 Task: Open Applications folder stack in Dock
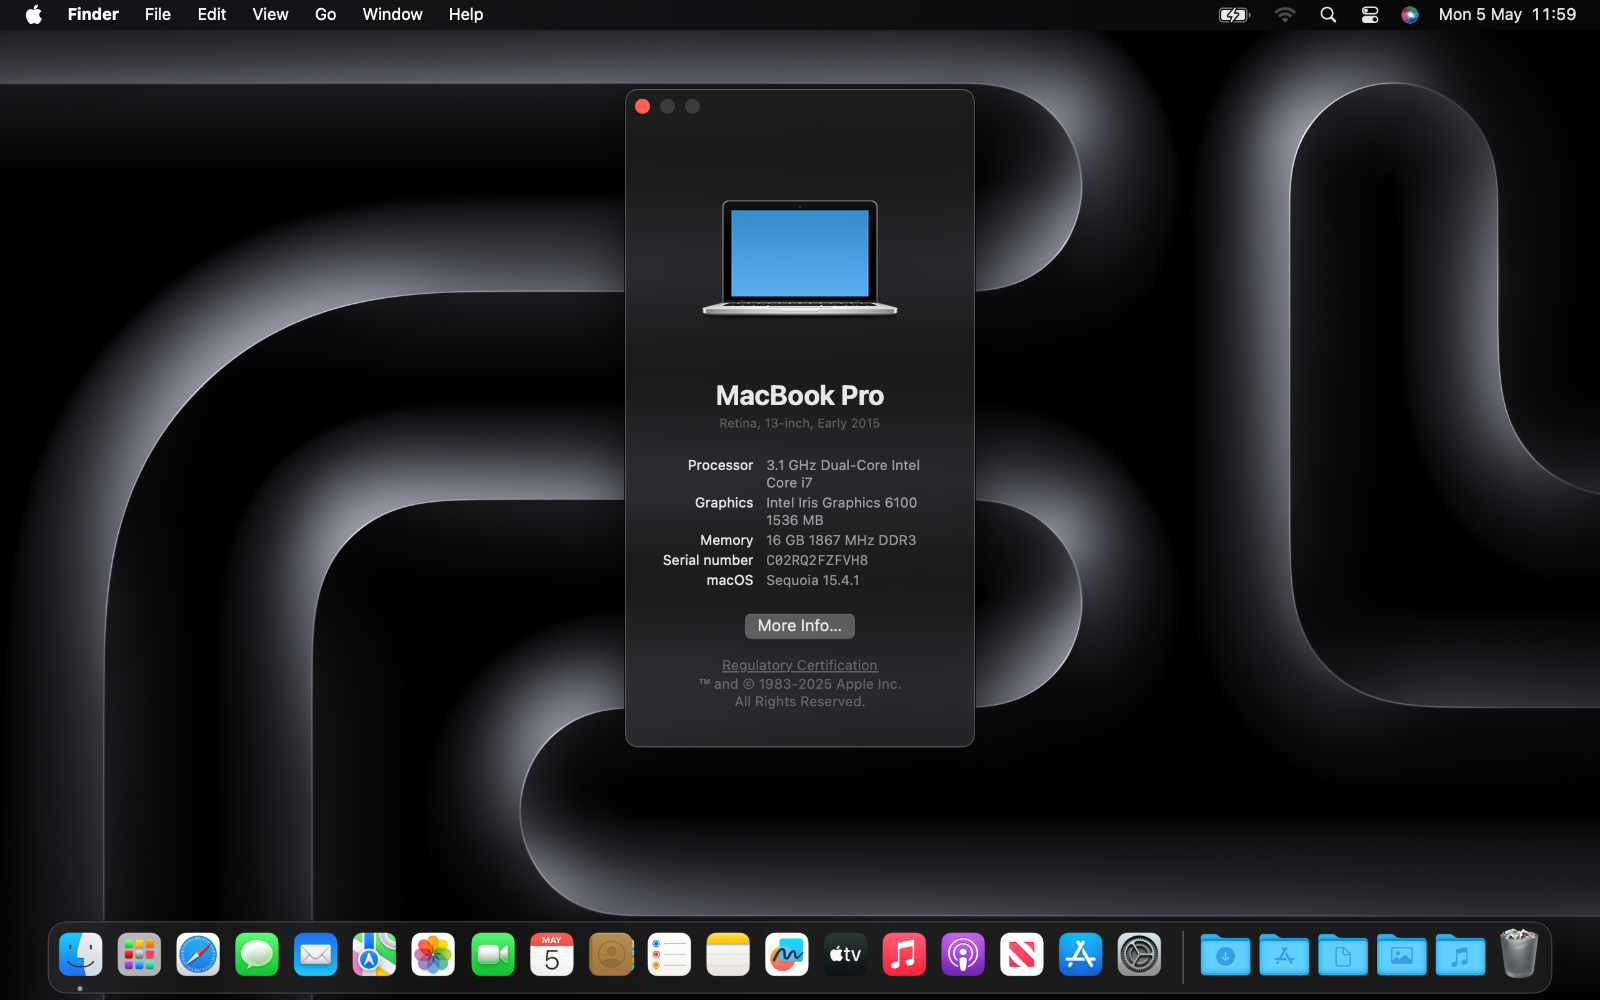[1284, 955]
